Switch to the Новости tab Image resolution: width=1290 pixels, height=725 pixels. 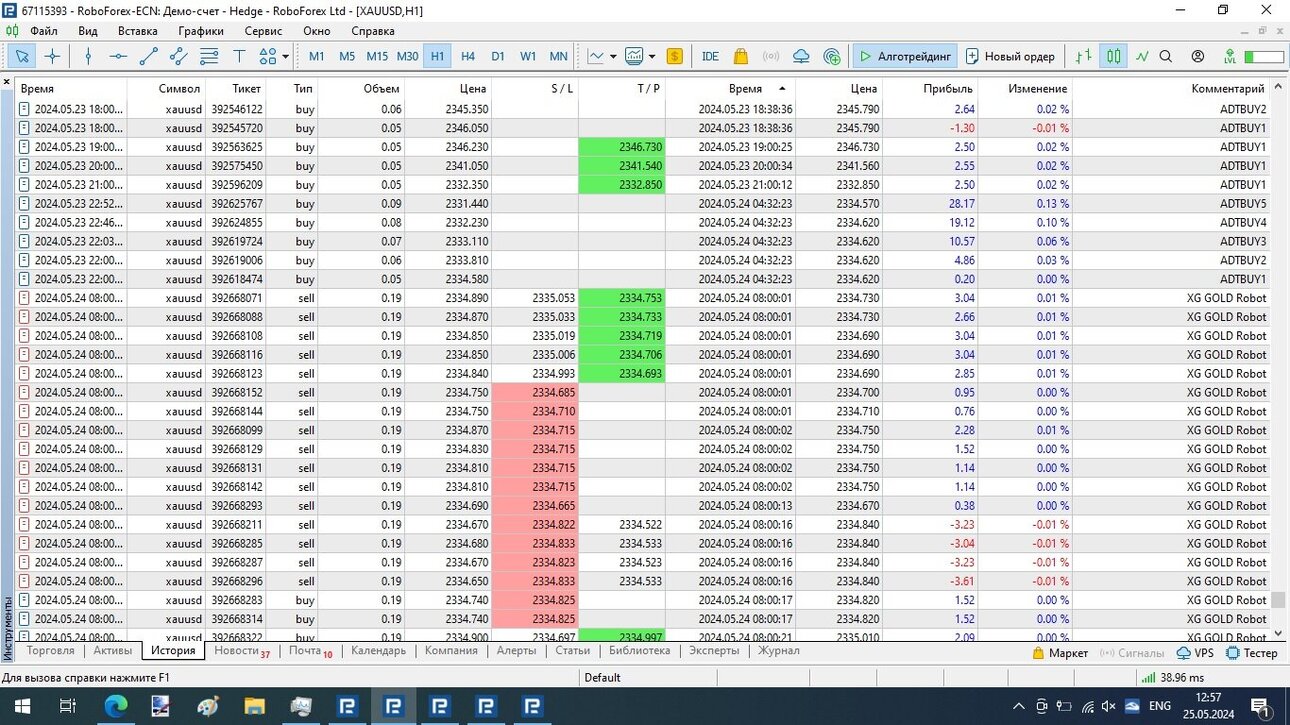pyautogui.click(x=242, y=651)
